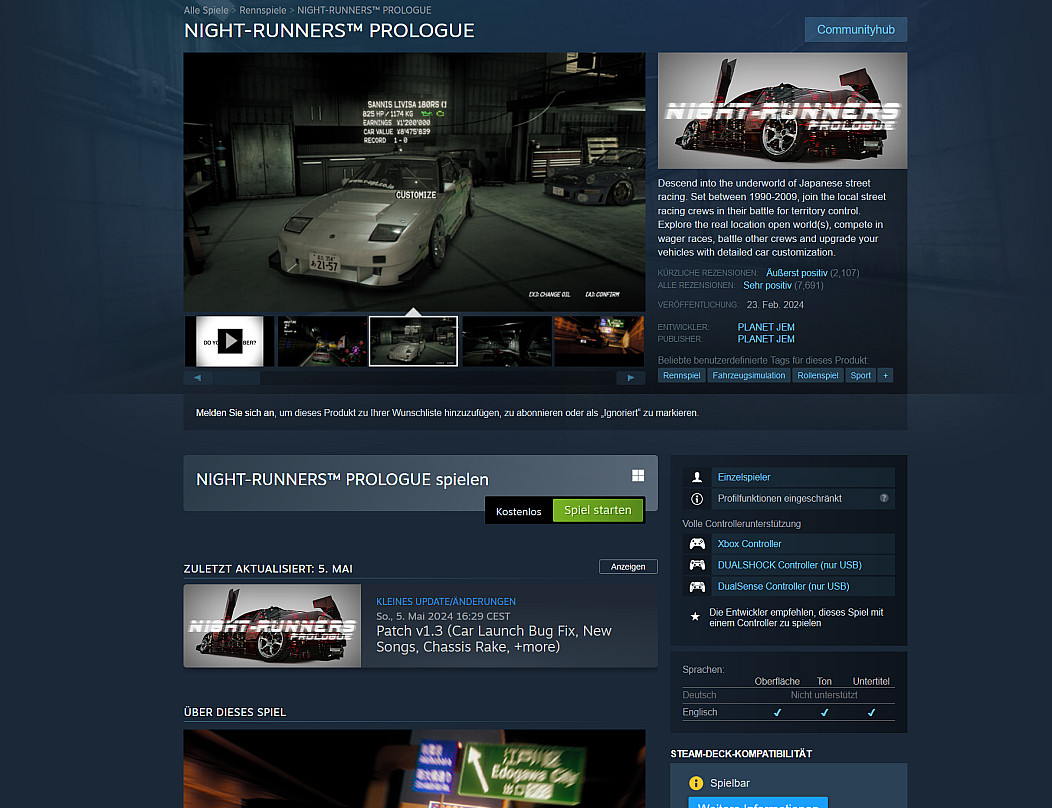The image size is (1052, 808).
Task: Click 'Melden Sie sich an' login link
Action: pos(235,413)
